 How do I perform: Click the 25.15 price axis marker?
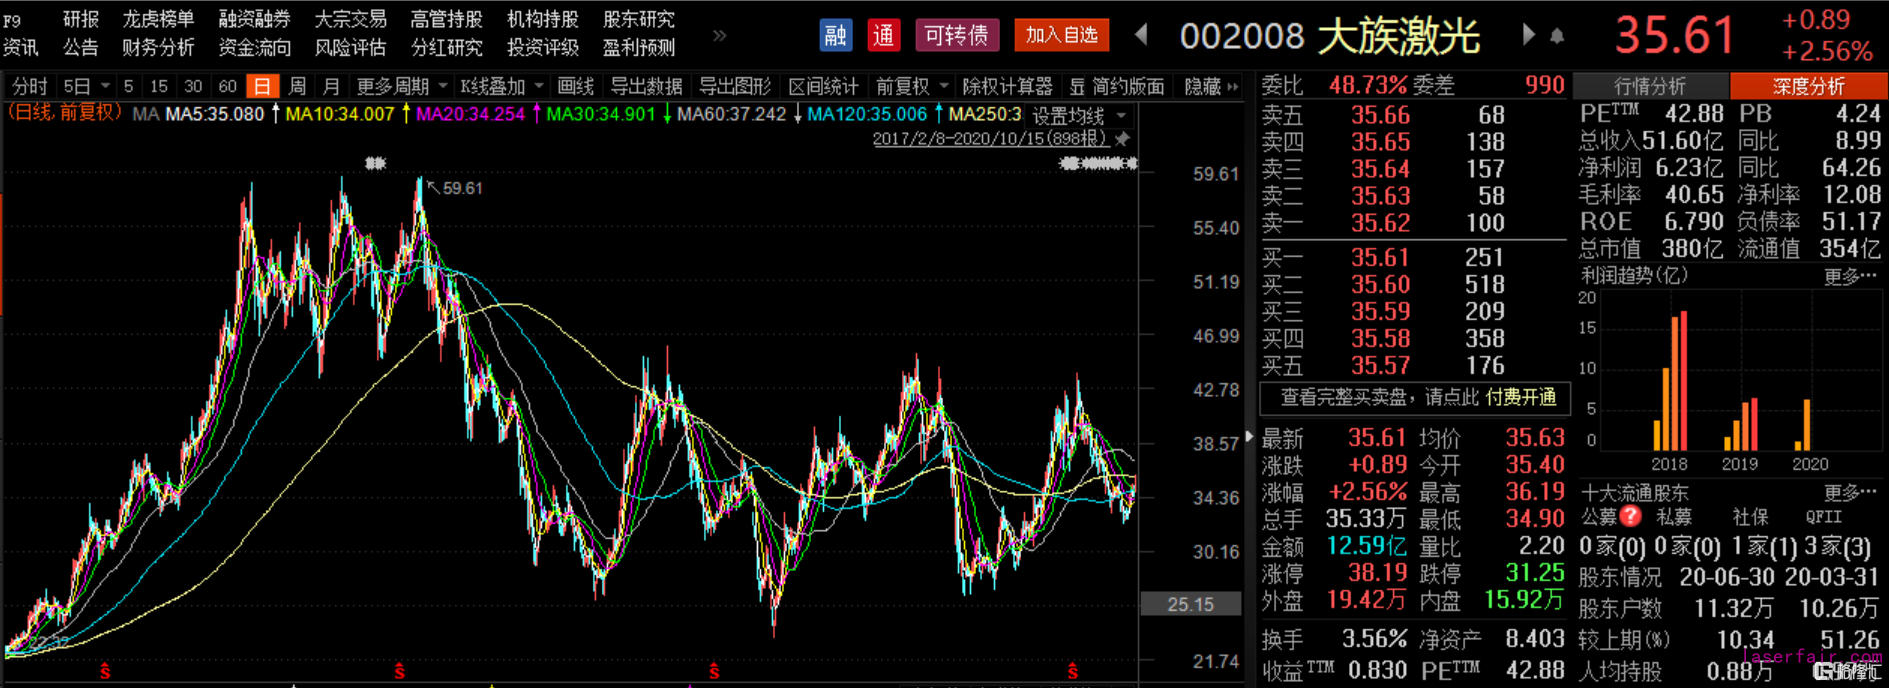pyautogui.click(x=1190, y=604)
